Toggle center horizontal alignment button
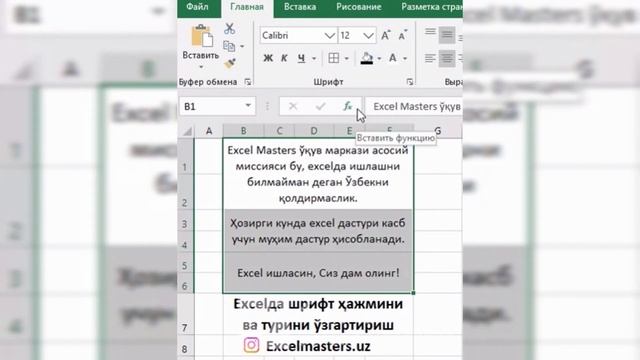Image resolution: width=640 pixels, height=360 pixels. (x=447, y=59)
